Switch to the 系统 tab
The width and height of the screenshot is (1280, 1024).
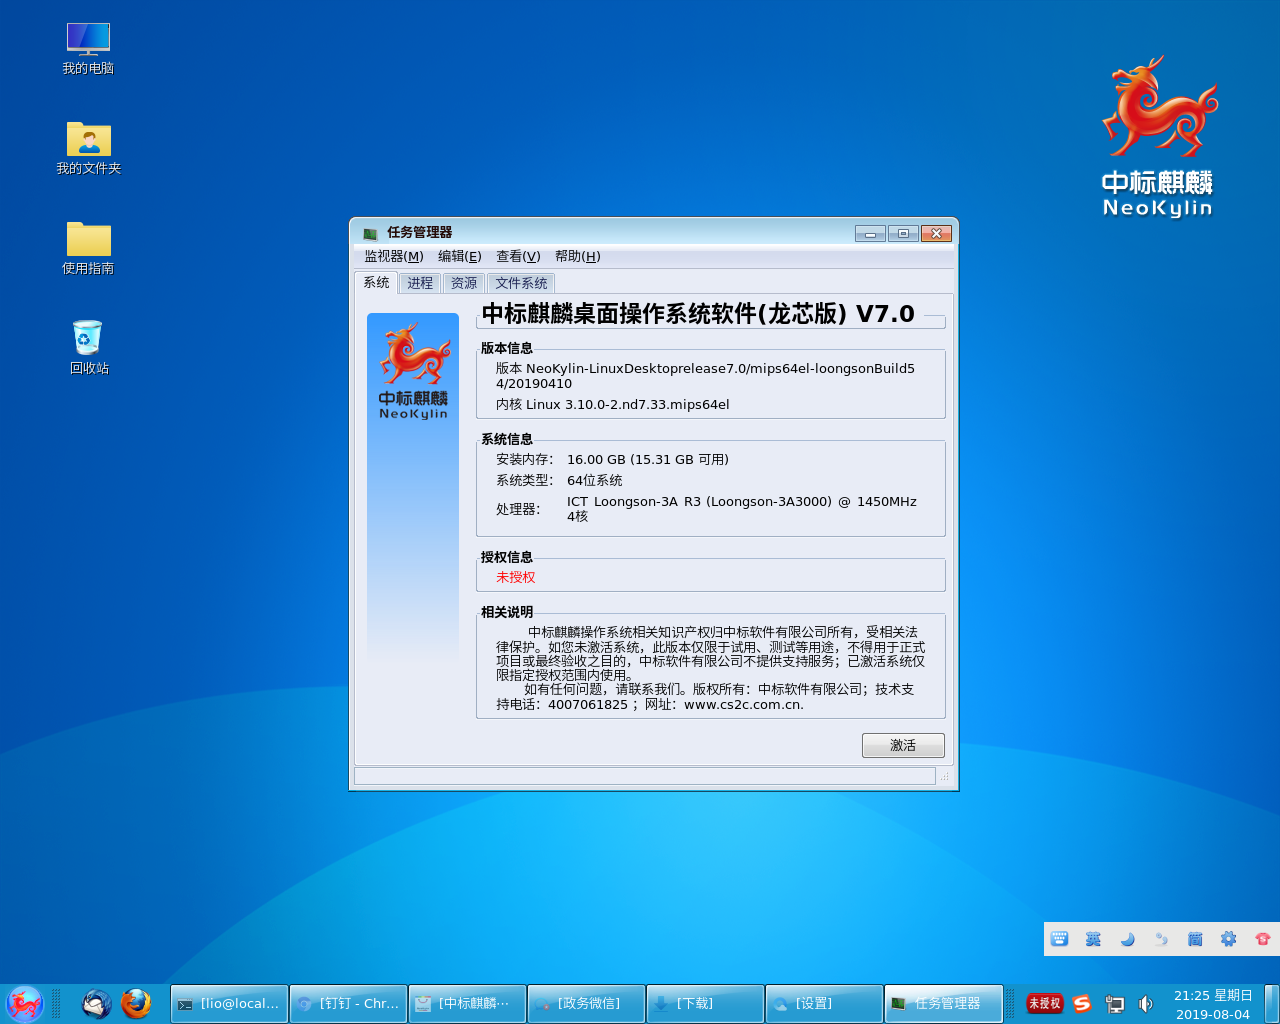tap(377, 282)
